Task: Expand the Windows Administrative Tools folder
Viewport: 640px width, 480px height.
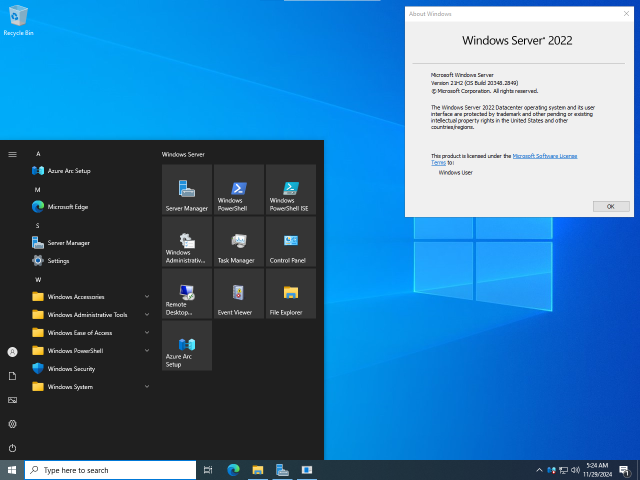Action: pos(91,315)
